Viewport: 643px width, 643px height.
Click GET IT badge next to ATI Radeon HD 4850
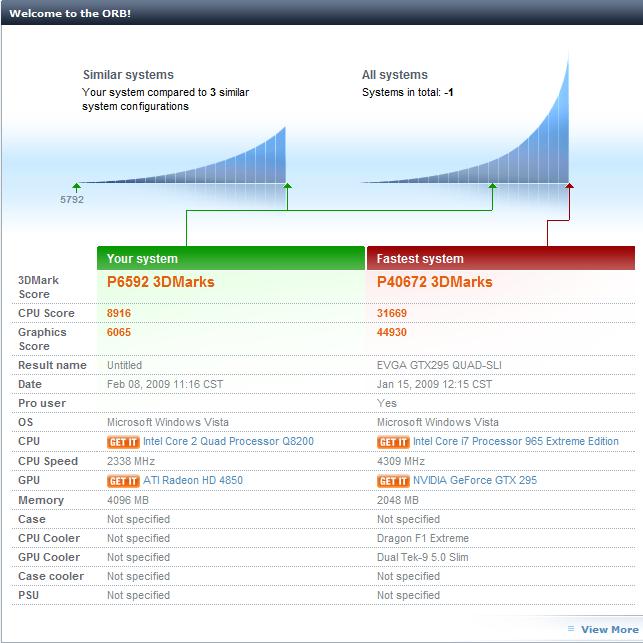[123, 481]
